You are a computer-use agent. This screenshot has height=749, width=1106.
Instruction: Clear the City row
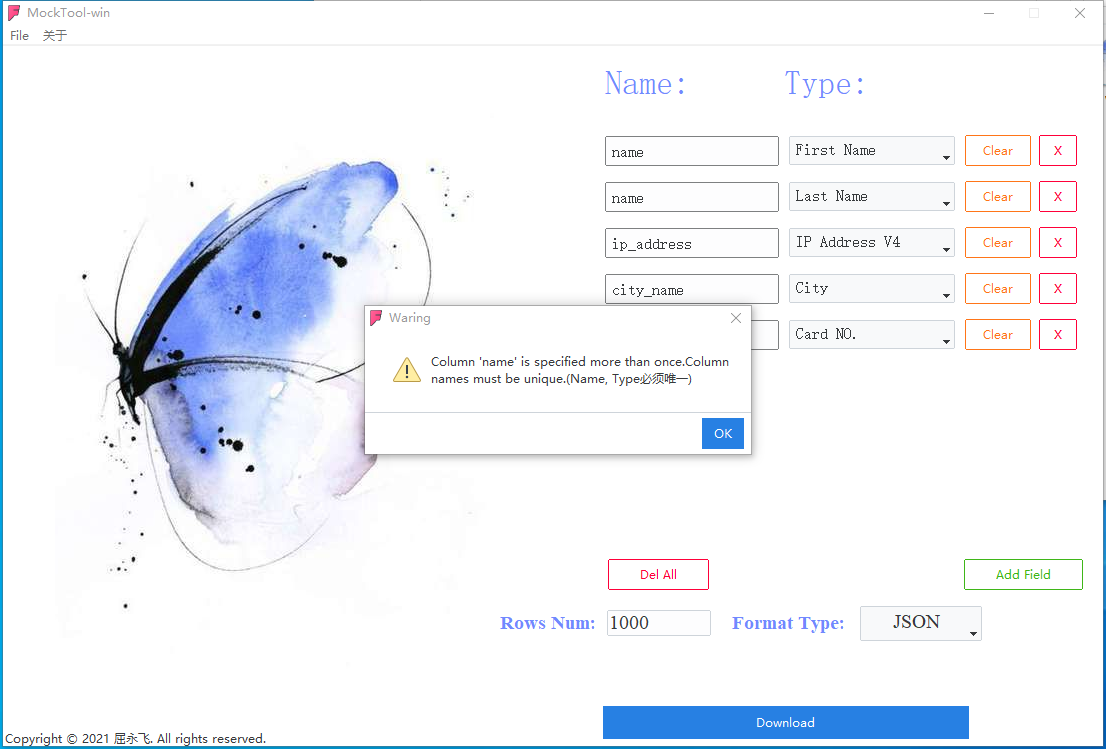point(997,288)
